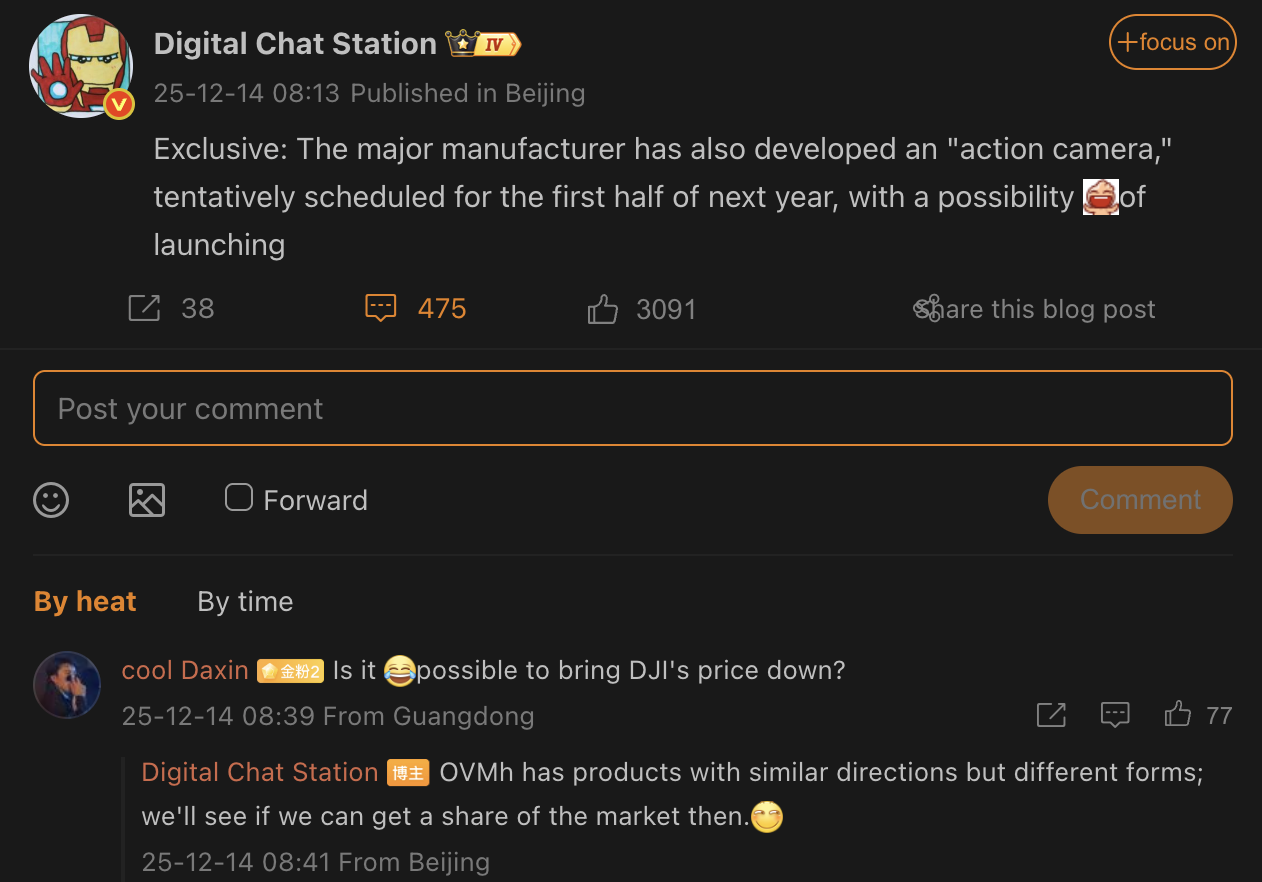This screenshot has width=1262, height=882.
Task: Sort comments By heat
Action: pos(85,601)
